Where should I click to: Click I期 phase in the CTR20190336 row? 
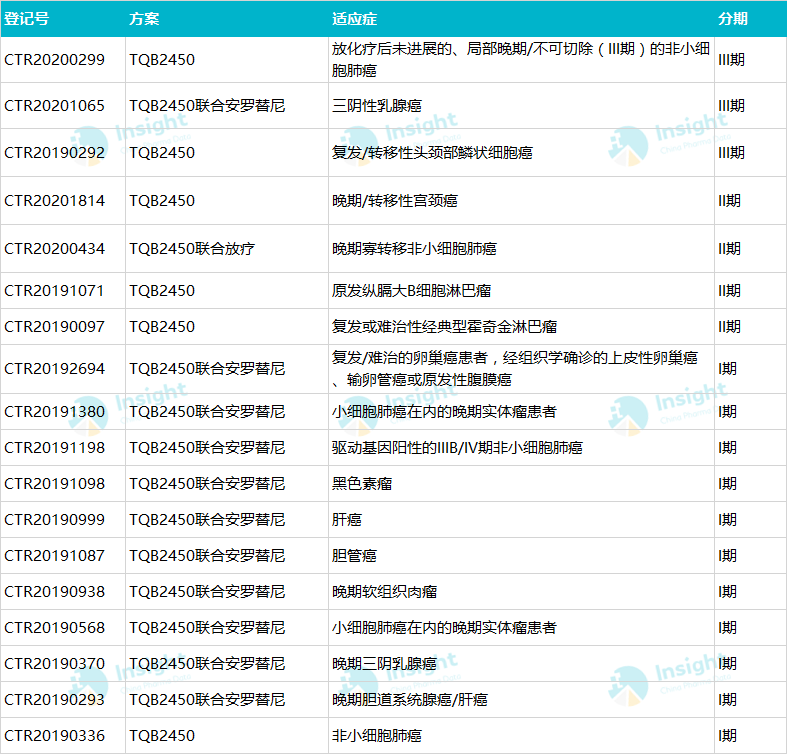[x=727, y=736]
